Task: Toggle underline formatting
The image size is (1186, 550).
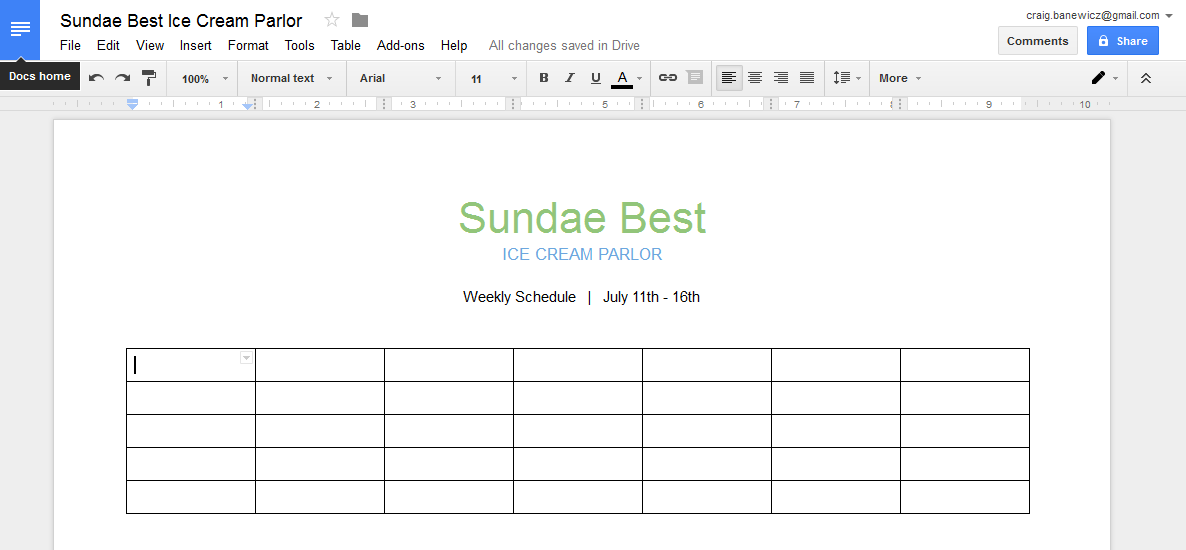Action: coord(595,78)
